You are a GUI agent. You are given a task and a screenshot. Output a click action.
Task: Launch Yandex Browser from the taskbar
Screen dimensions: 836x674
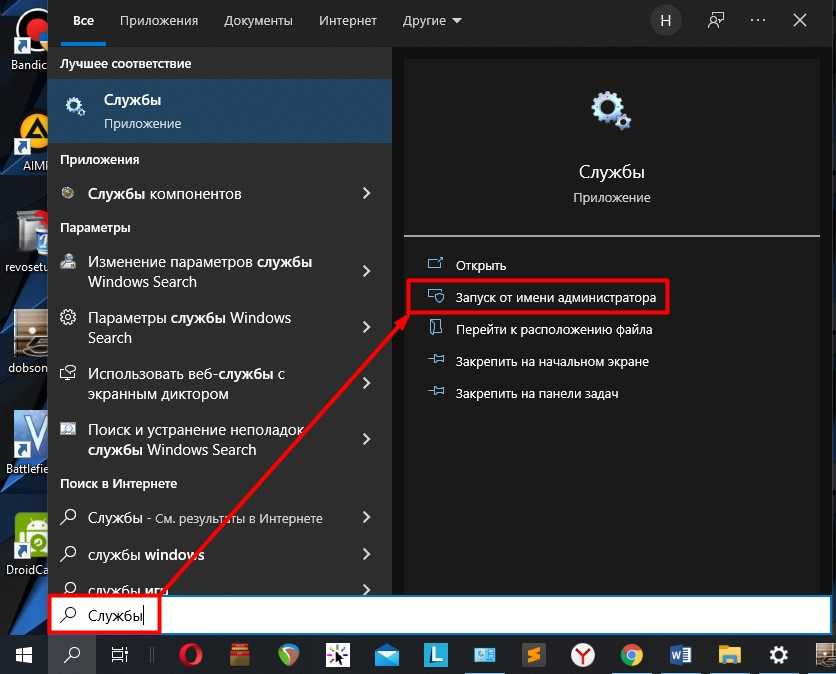click(x=582, y=655)
